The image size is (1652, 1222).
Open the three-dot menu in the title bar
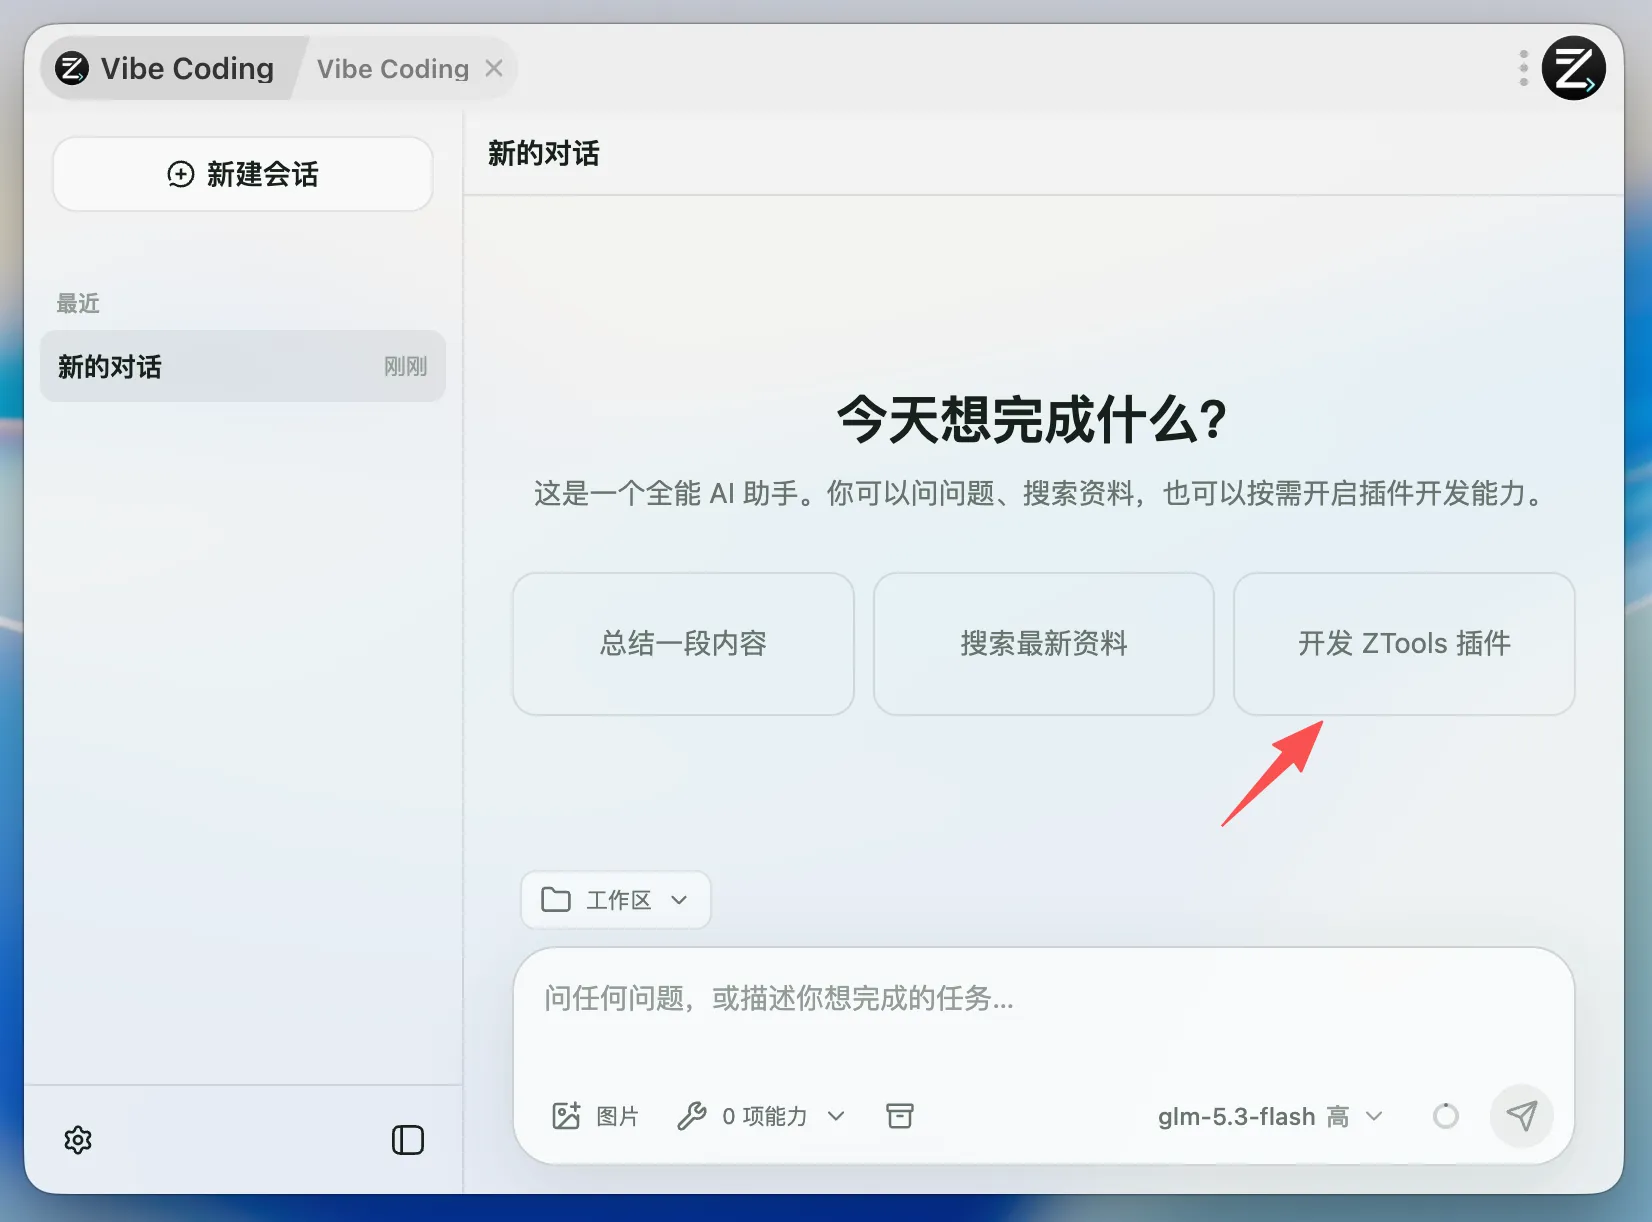point(1523,68)
